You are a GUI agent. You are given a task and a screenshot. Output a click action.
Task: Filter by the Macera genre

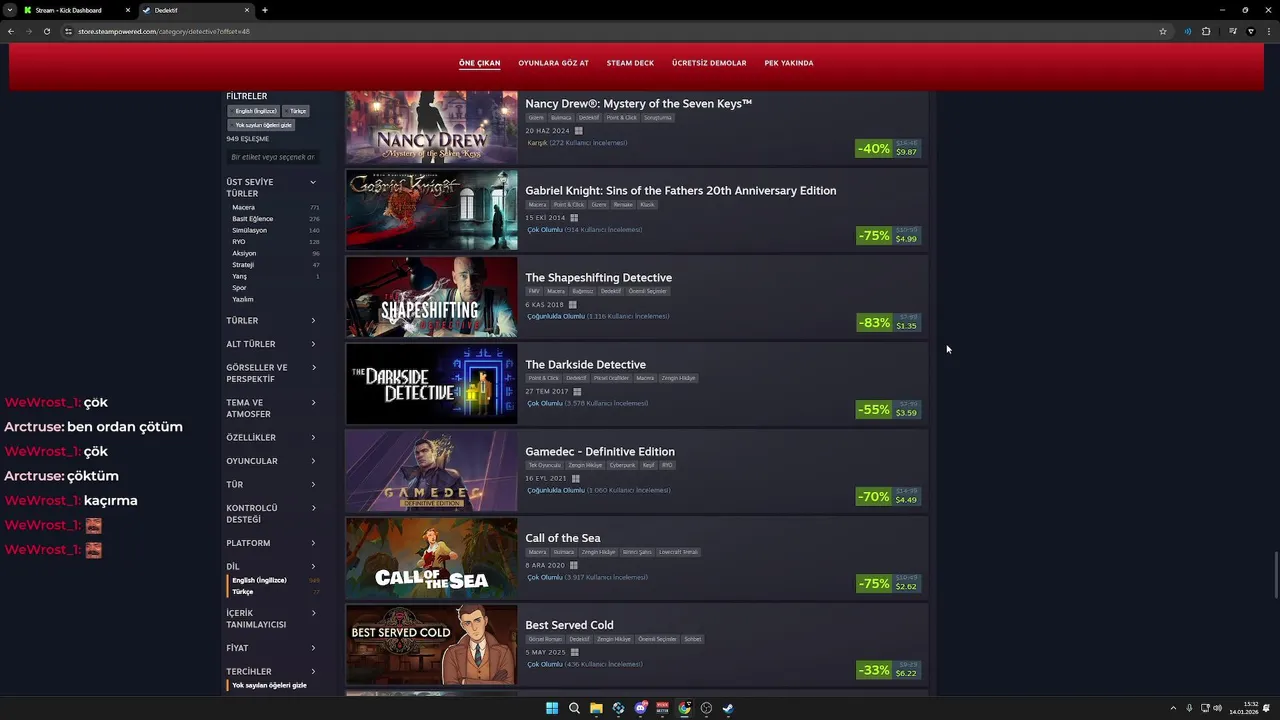click(243, 207)
